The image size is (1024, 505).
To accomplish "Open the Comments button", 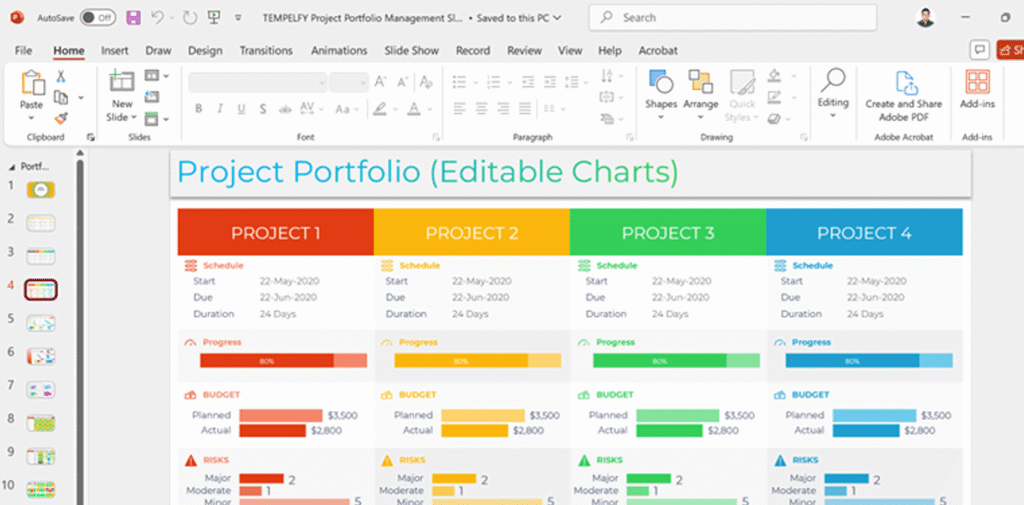I will [979, 50].
